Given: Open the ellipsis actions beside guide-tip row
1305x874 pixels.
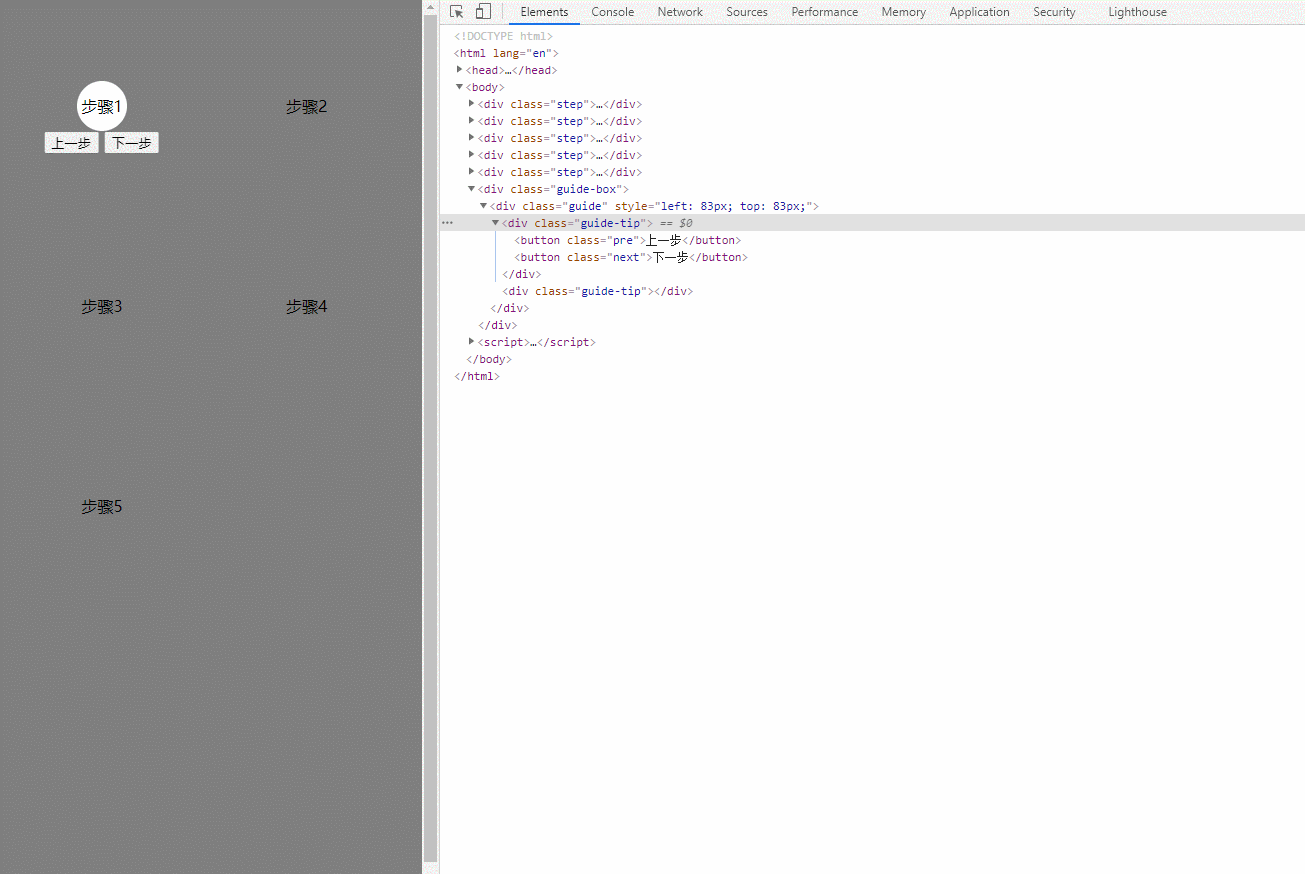Looking at the screenshot, I should (447, 223).
